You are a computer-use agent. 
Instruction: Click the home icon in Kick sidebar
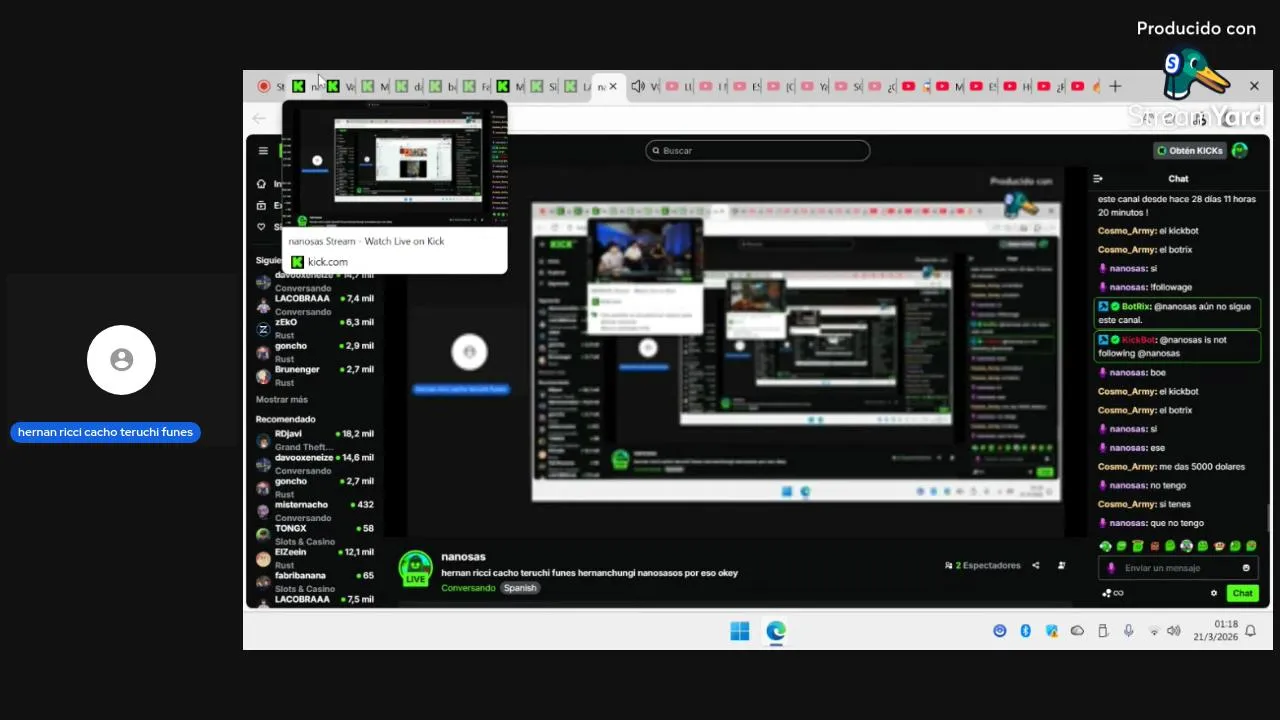[x=262, y=184]
